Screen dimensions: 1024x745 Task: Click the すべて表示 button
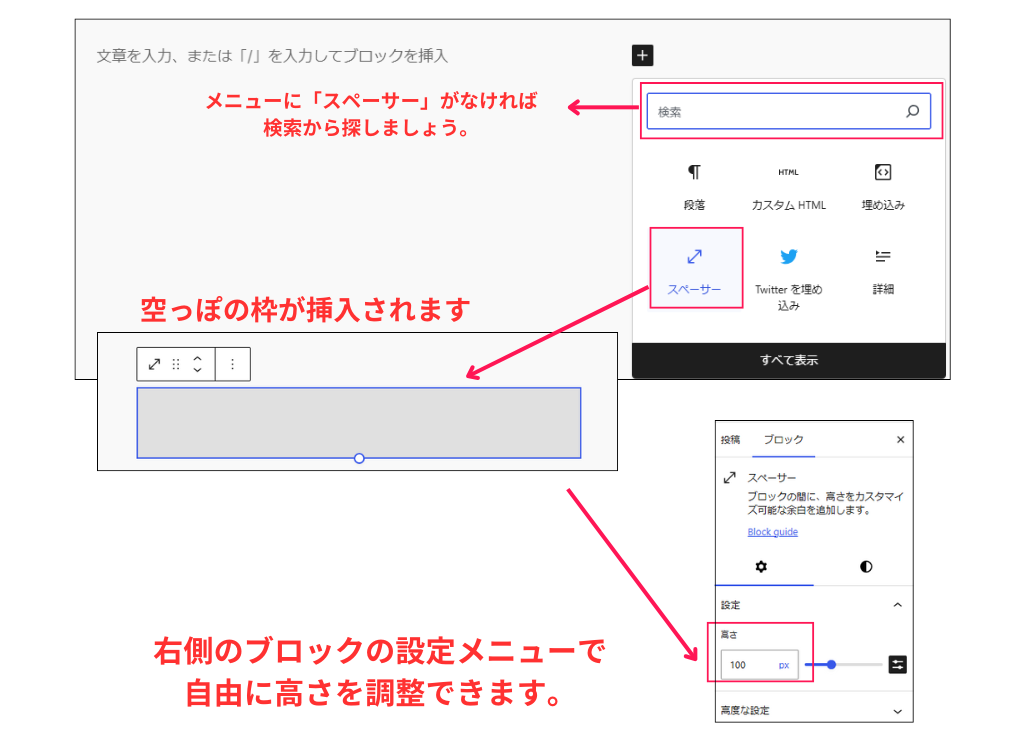789,362
